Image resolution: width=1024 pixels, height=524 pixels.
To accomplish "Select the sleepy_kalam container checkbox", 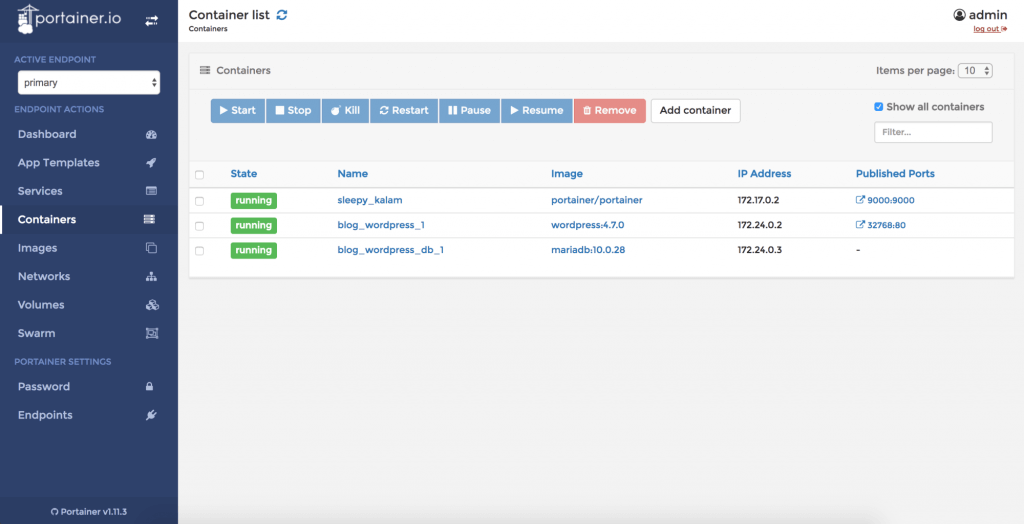I will pos(200,201).
